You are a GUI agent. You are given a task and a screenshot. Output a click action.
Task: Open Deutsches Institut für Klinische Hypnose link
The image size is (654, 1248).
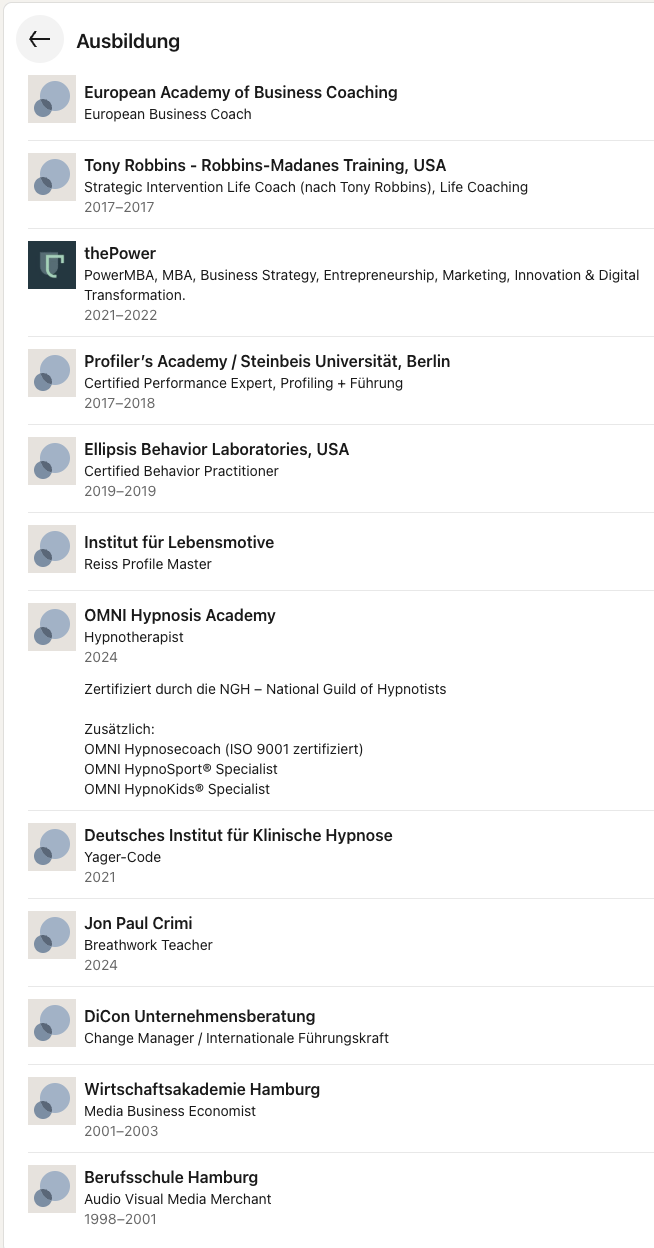point(238,835)
